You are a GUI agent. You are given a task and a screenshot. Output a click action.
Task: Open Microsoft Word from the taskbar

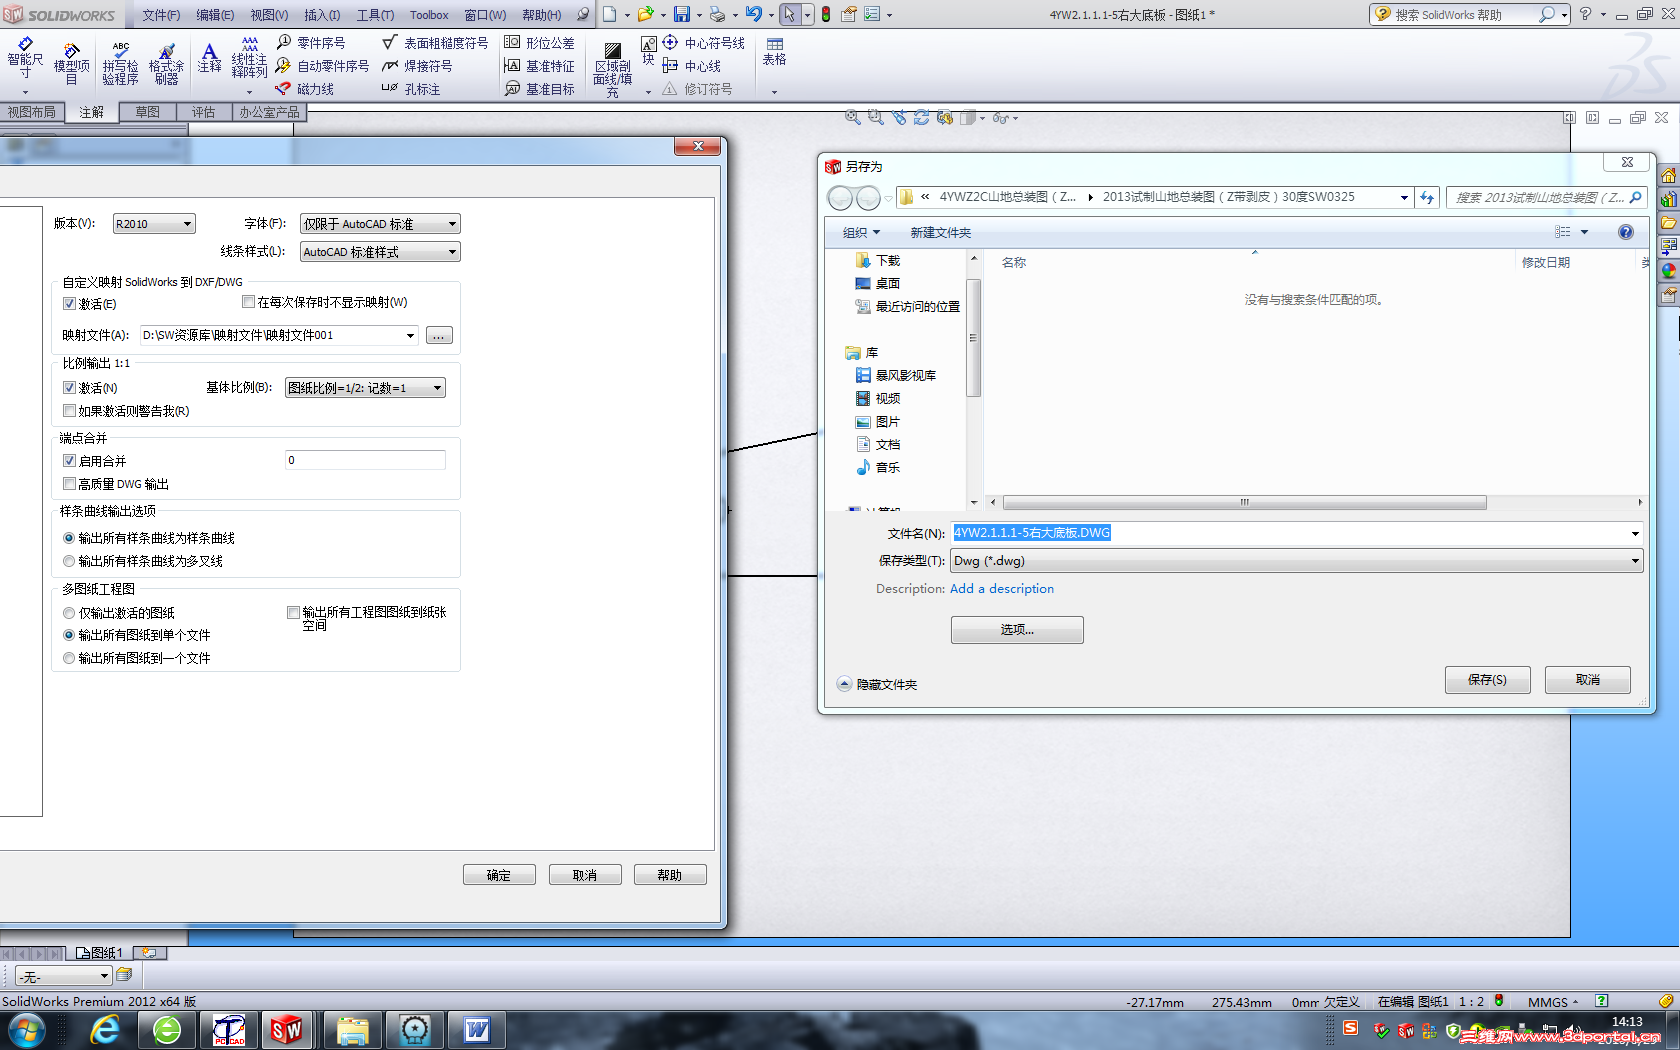(477, 1029)
